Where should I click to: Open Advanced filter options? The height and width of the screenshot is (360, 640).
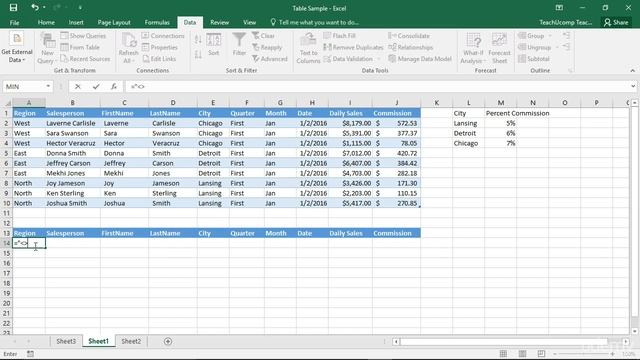pyautogui.click(x=269, y=59)
